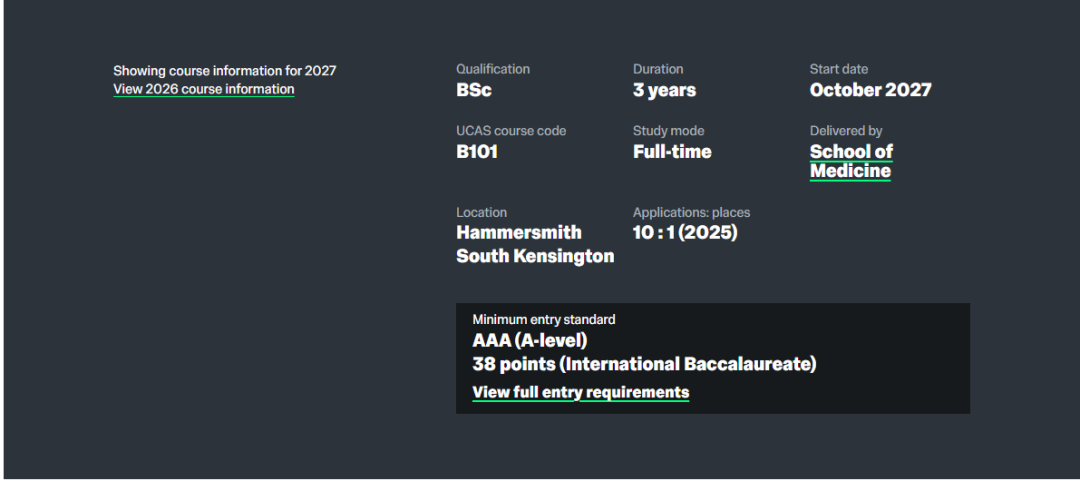Click the Applications: places label
Viewport: 1080px width, 481px height.
tap(692, 212)
